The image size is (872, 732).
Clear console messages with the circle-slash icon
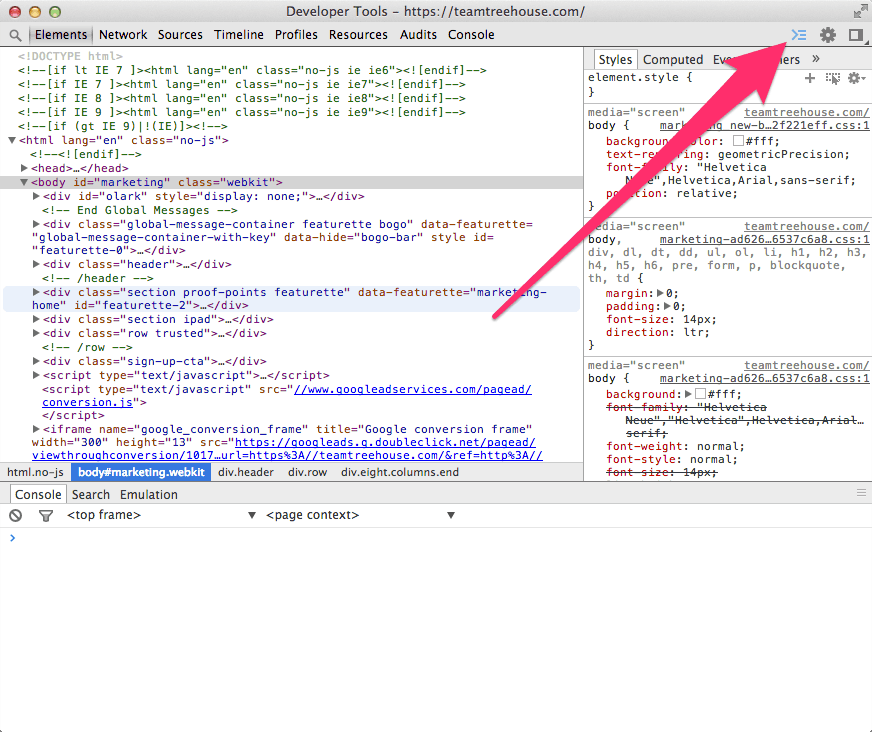(x=13, y=515)
